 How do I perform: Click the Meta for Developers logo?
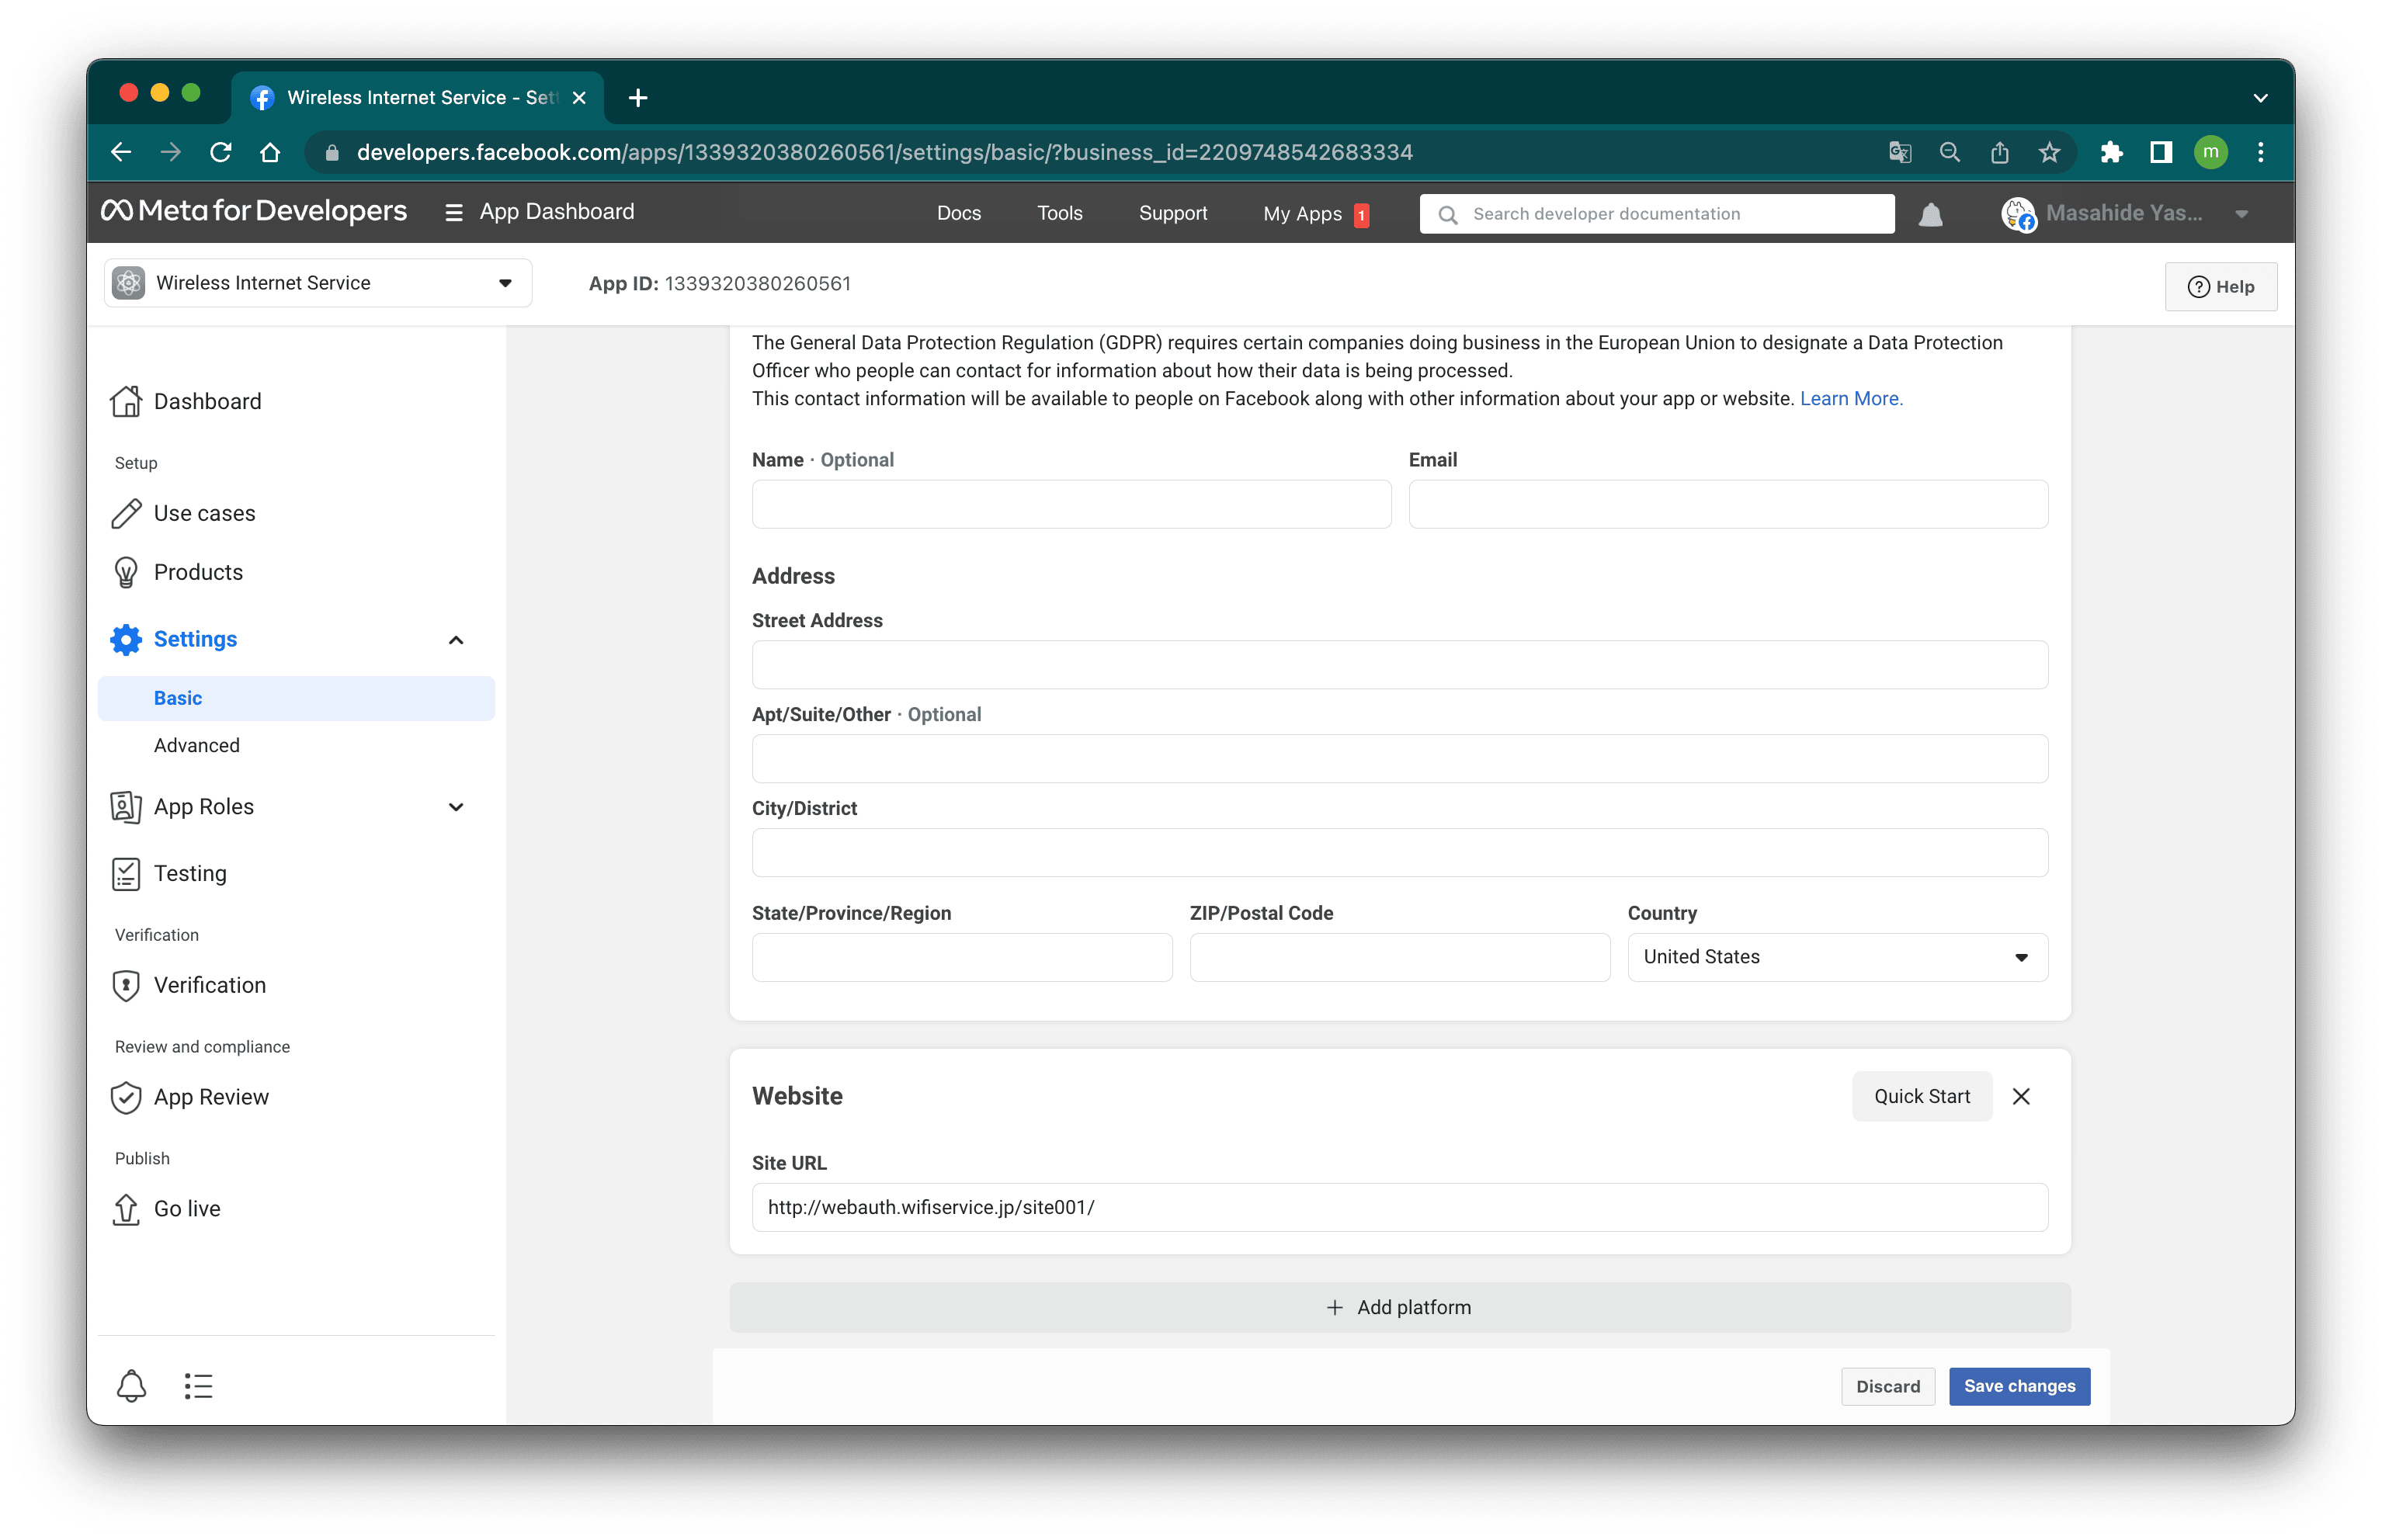254,211
